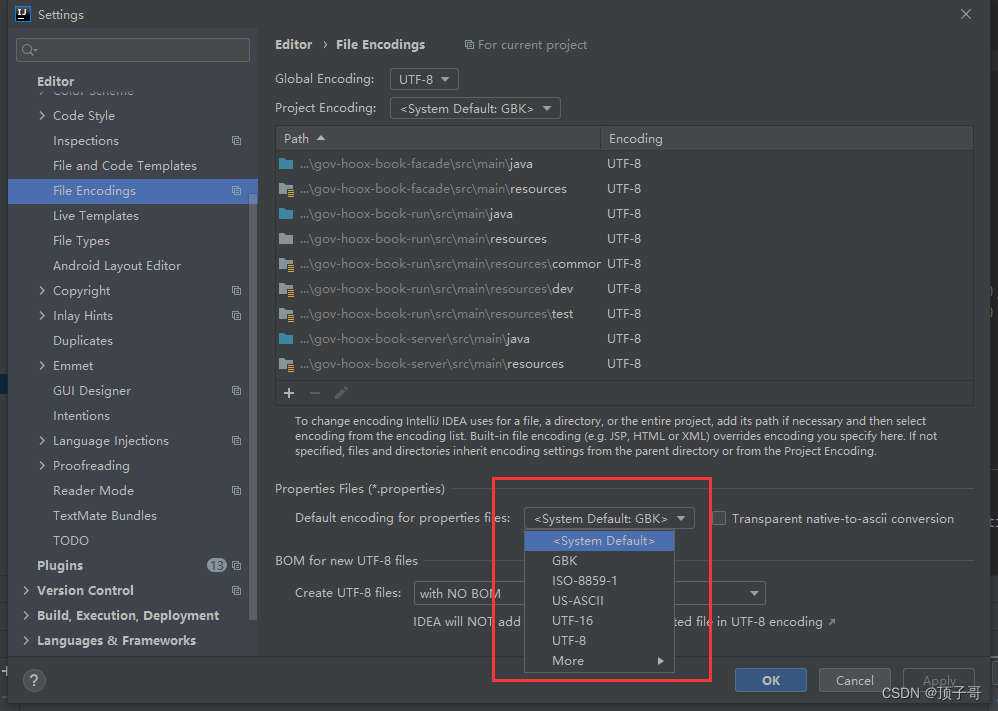998x711 pixels.
Task: Expand the Proofreading tree node
Action: (x=42, y=465)
